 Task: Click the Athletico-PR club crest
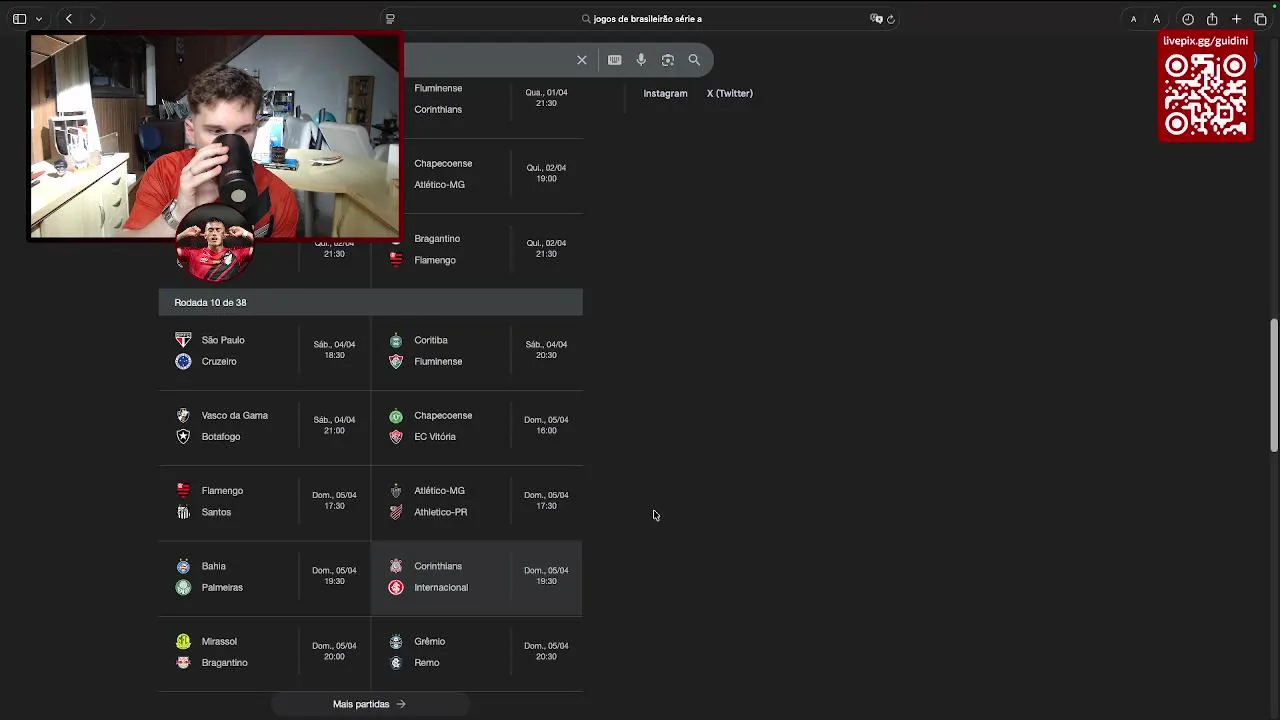tap(396, 512)
